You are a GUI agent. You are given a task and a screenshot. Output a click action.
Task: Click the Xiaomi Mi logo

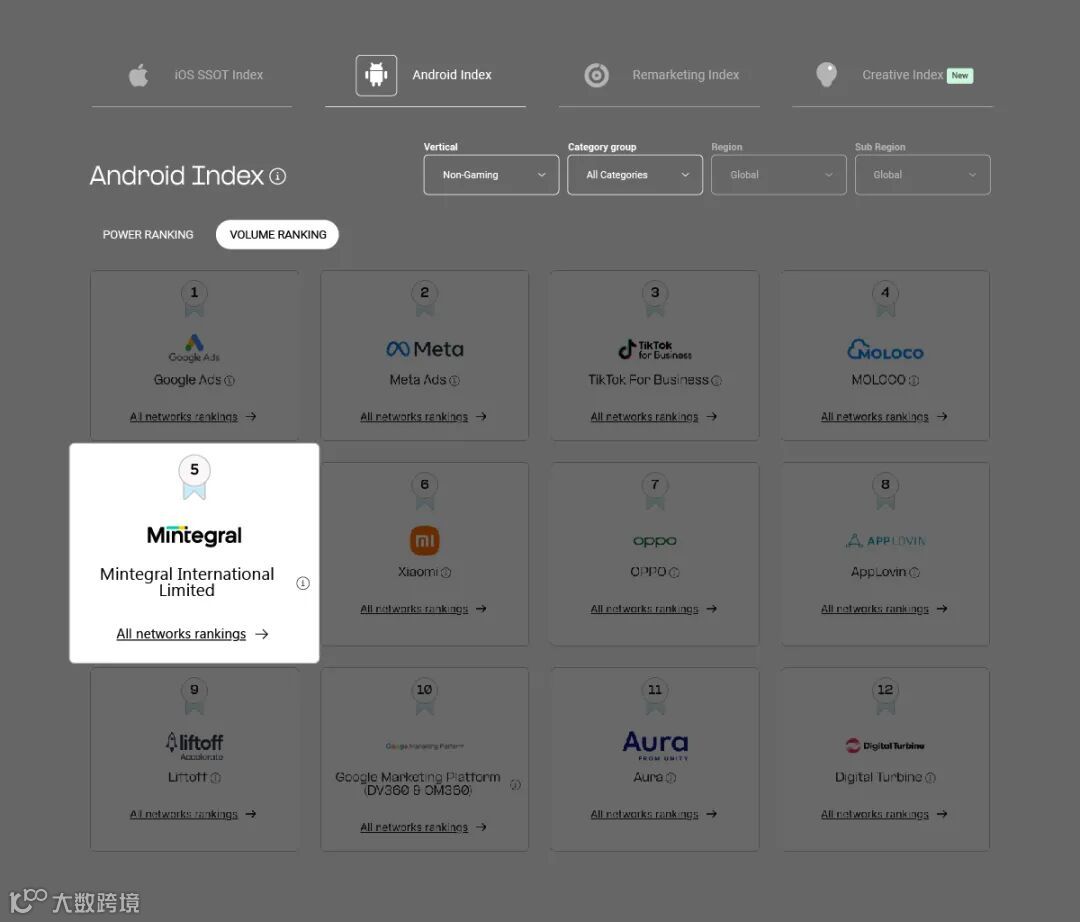point(425,541)
